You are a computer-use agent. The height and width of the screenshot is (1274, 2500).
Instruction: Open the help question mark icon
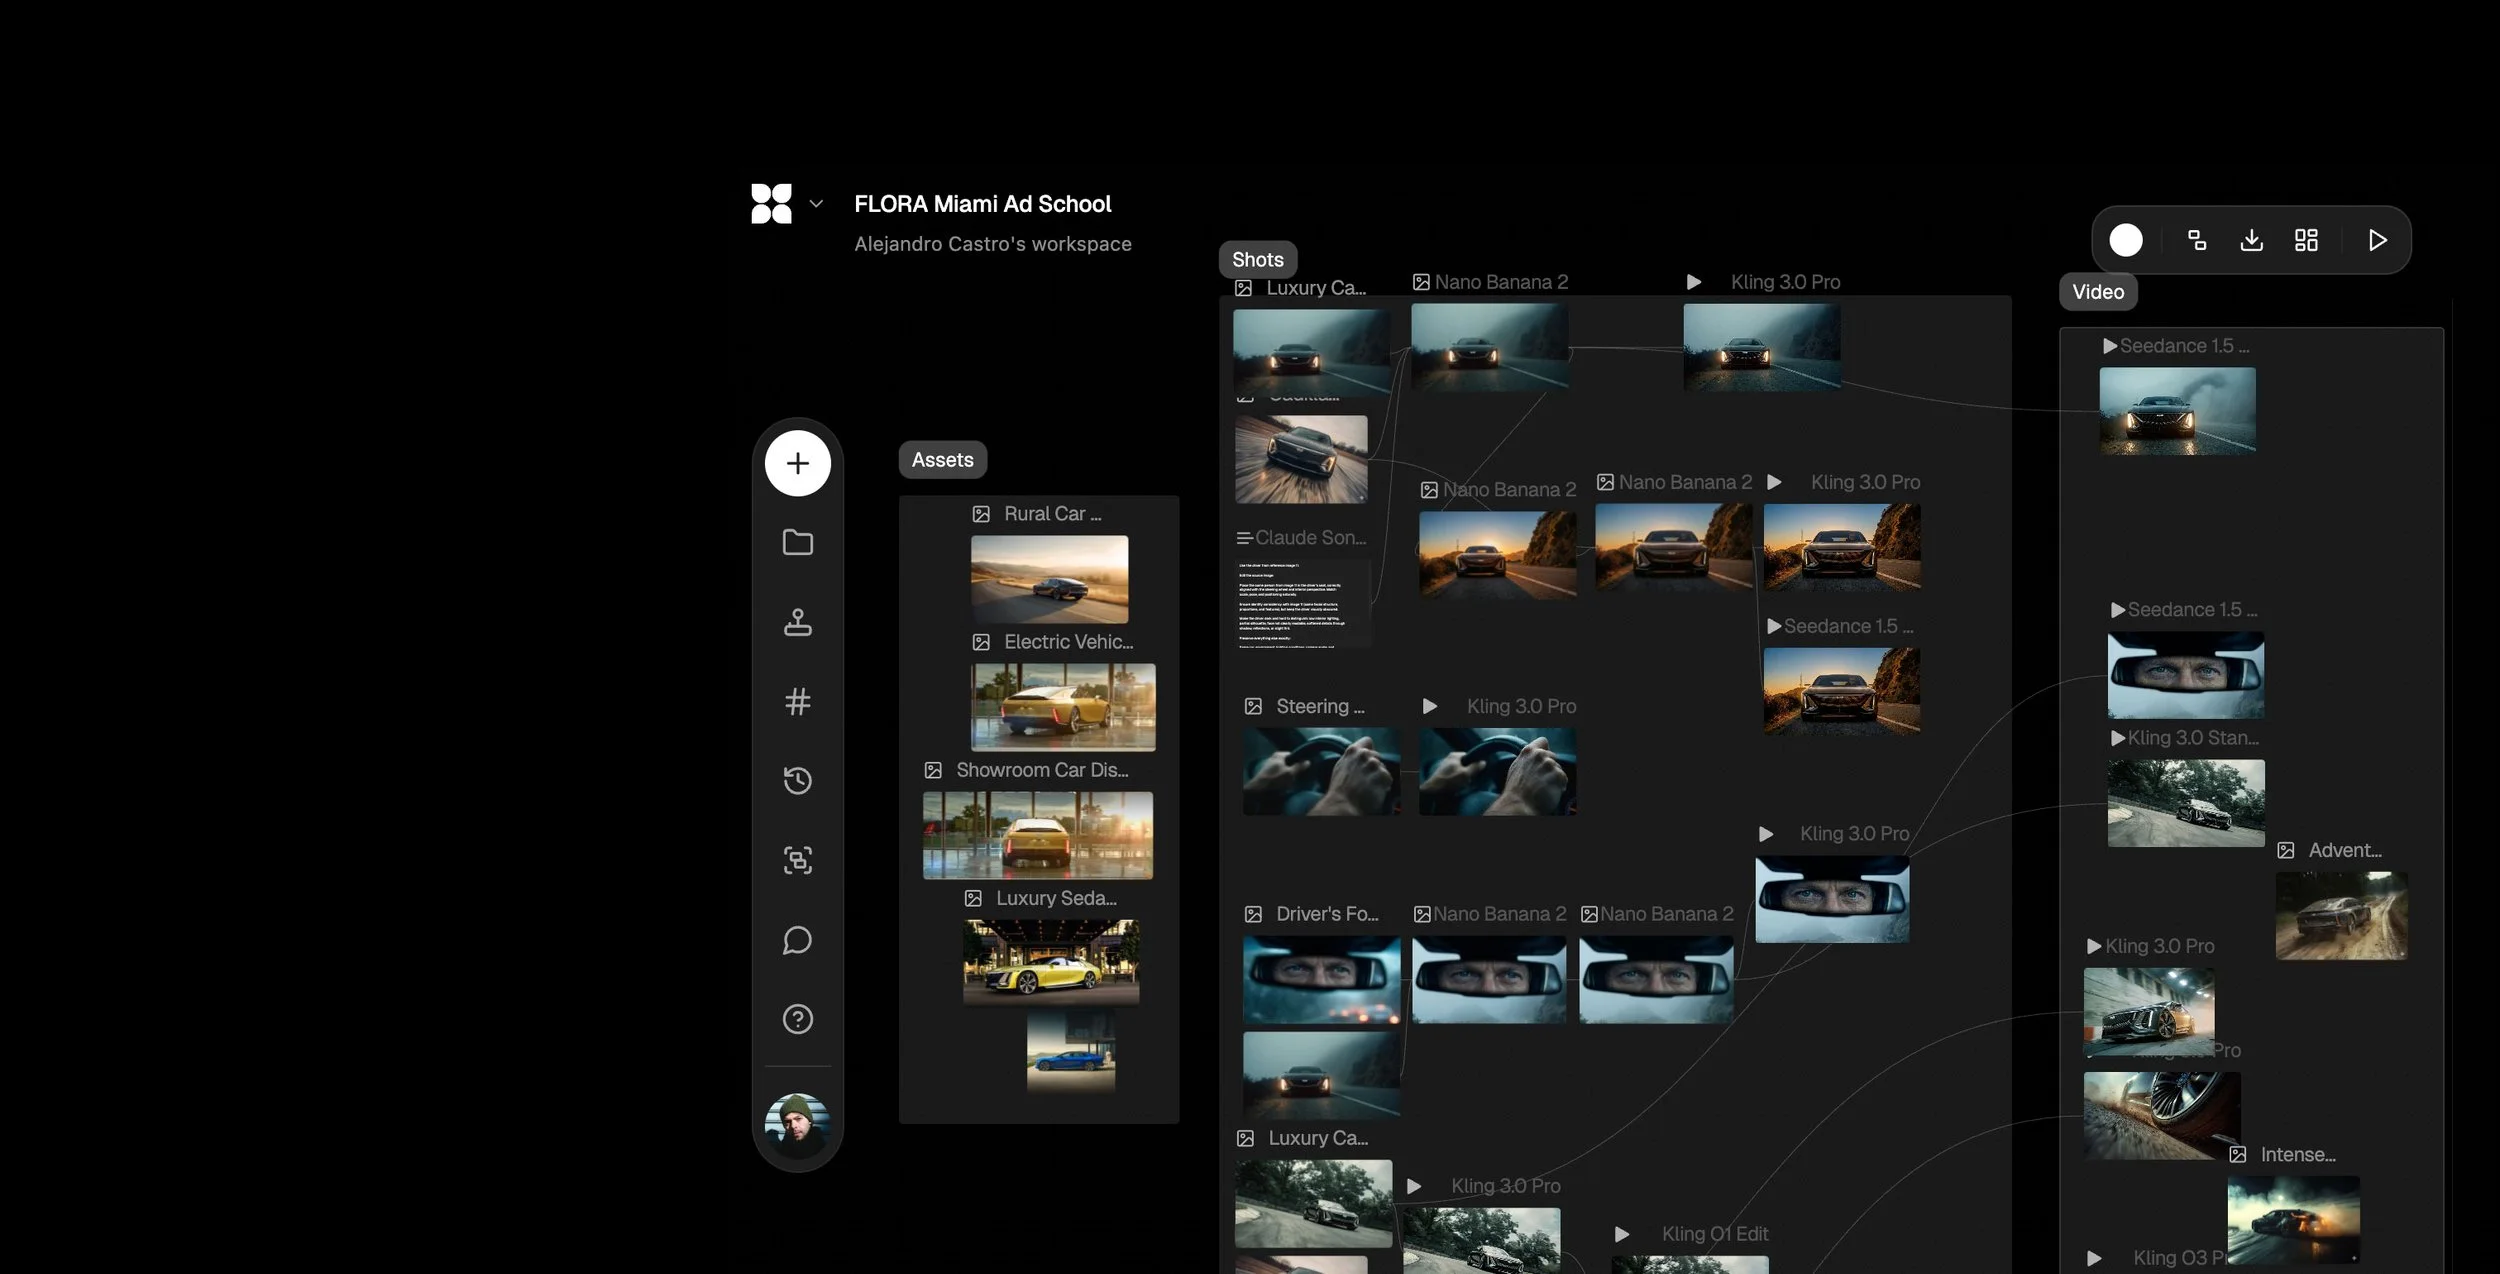797,1019
